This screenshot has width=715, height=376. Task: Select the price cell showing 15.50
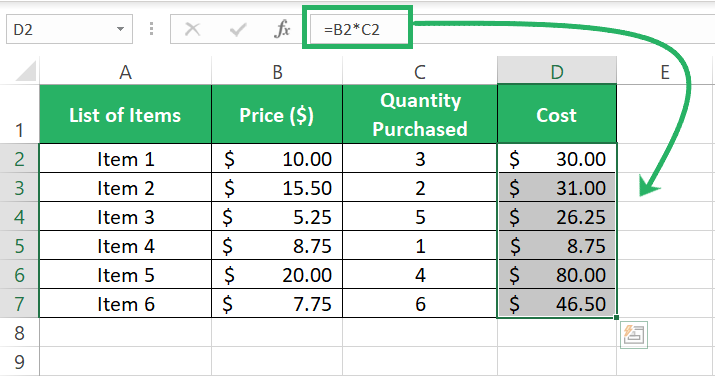(277, 187)
